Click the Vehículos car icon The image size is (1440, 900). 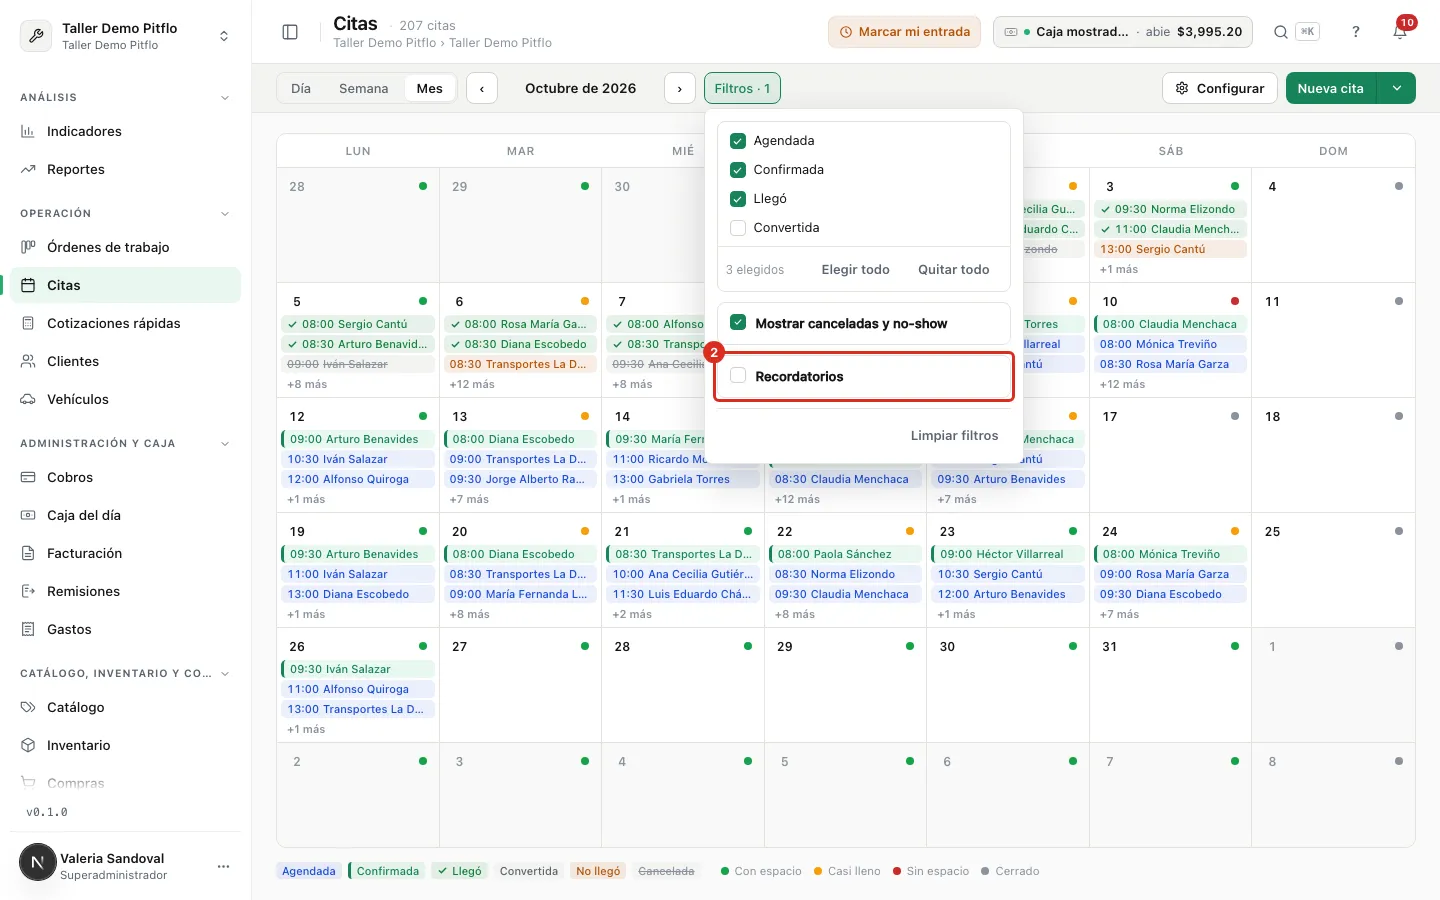pos(28,399)
